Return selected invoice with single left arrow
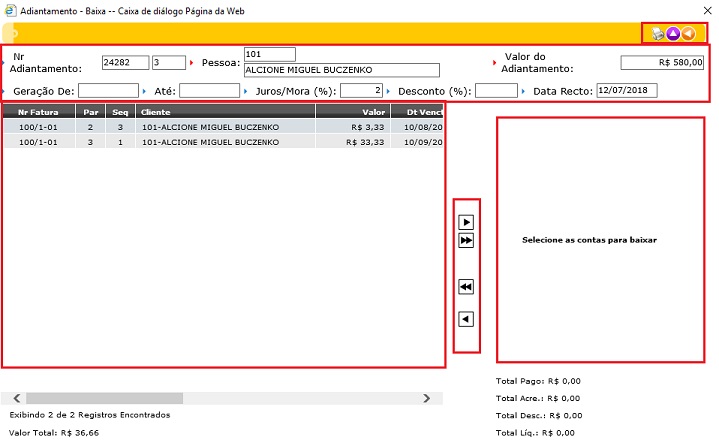This screenshot has height=443, width=719. 466,319
